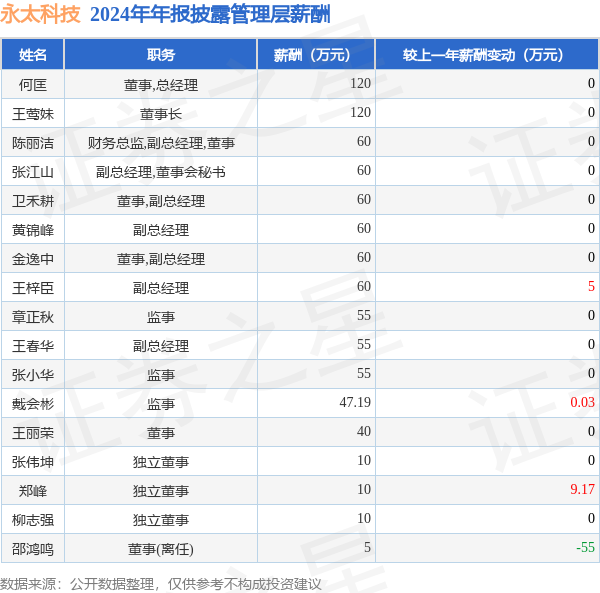The height and width of the screenshot is (593, 600).
Task: Click 监事 in 戴会彬's row
Action: 161,404
